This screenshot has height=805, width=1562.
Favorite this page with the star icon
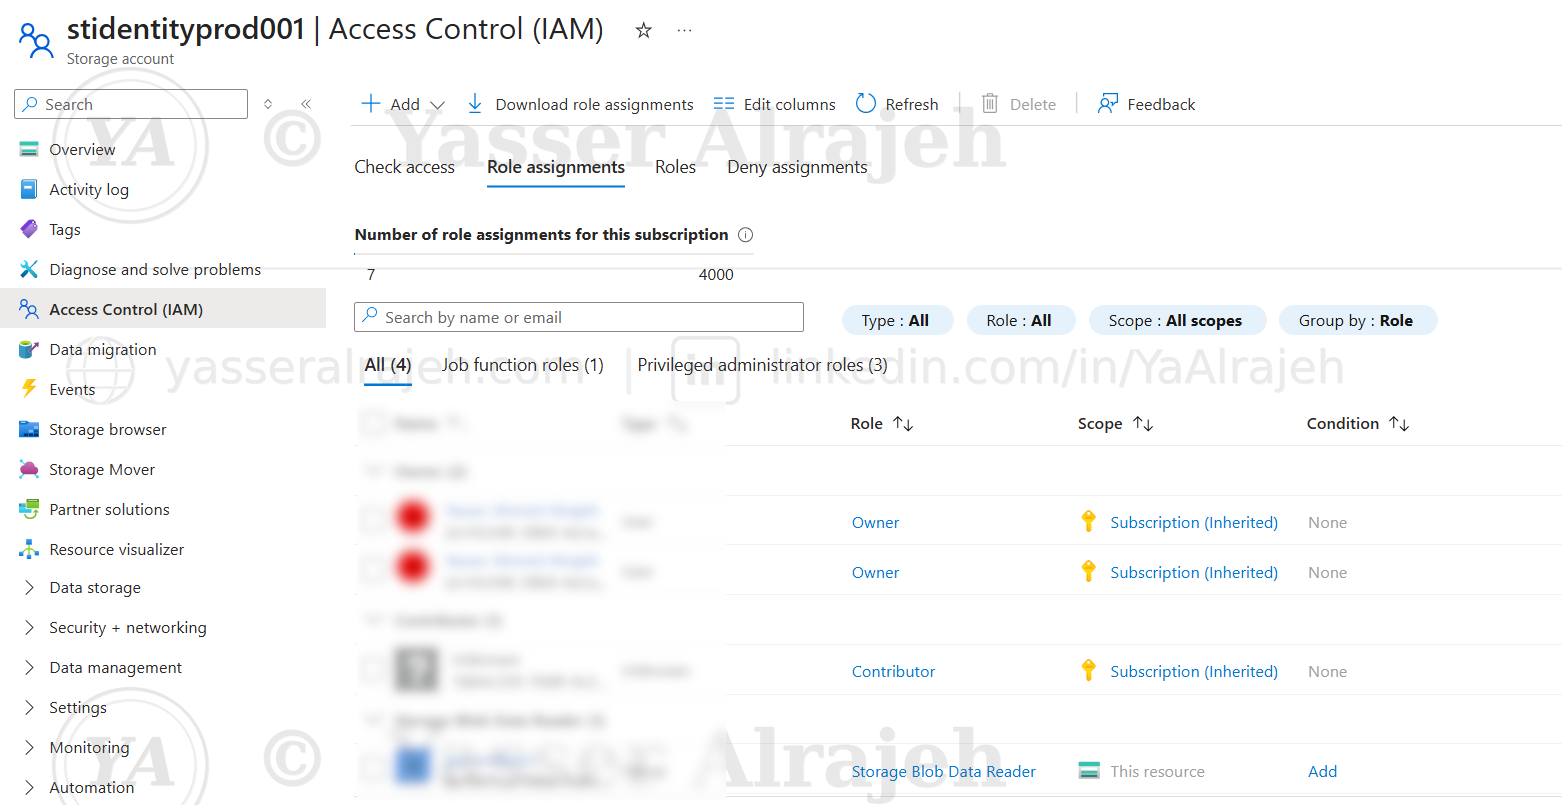coord(644,30)
